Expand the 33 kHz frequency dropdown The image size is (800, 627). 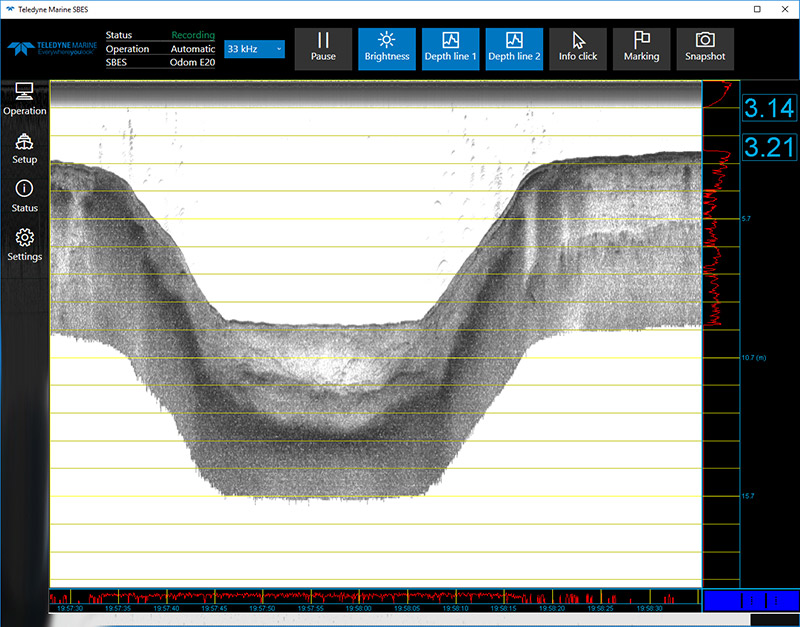point(254,48)
